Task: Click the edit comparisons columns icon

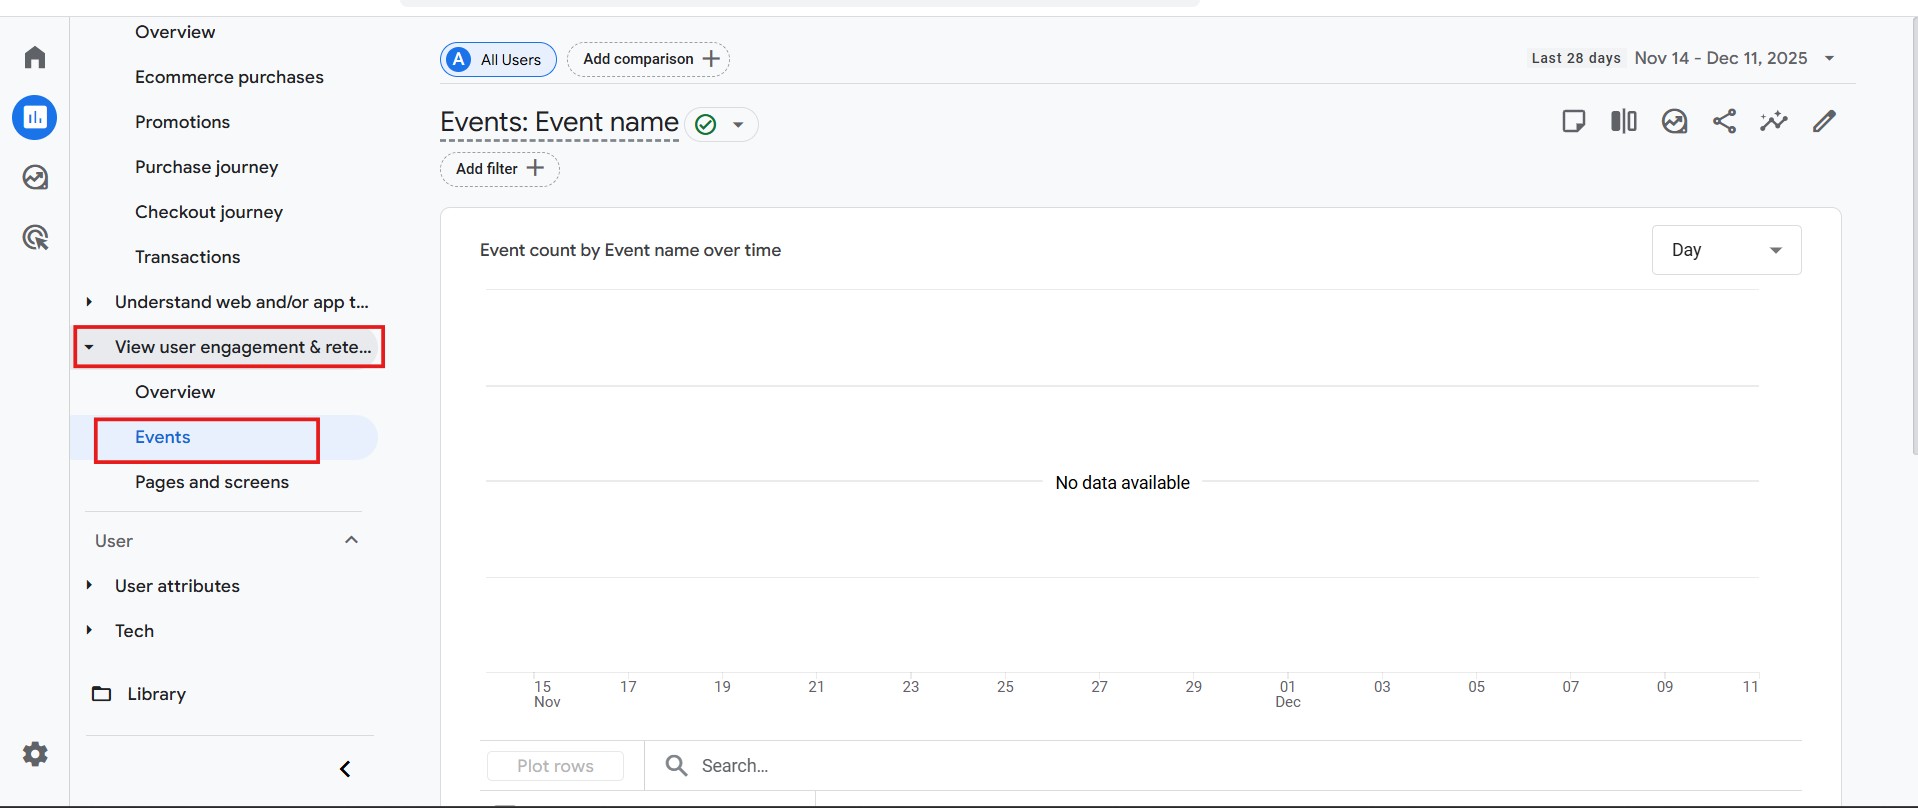Action: click(x=1623, y=122)
